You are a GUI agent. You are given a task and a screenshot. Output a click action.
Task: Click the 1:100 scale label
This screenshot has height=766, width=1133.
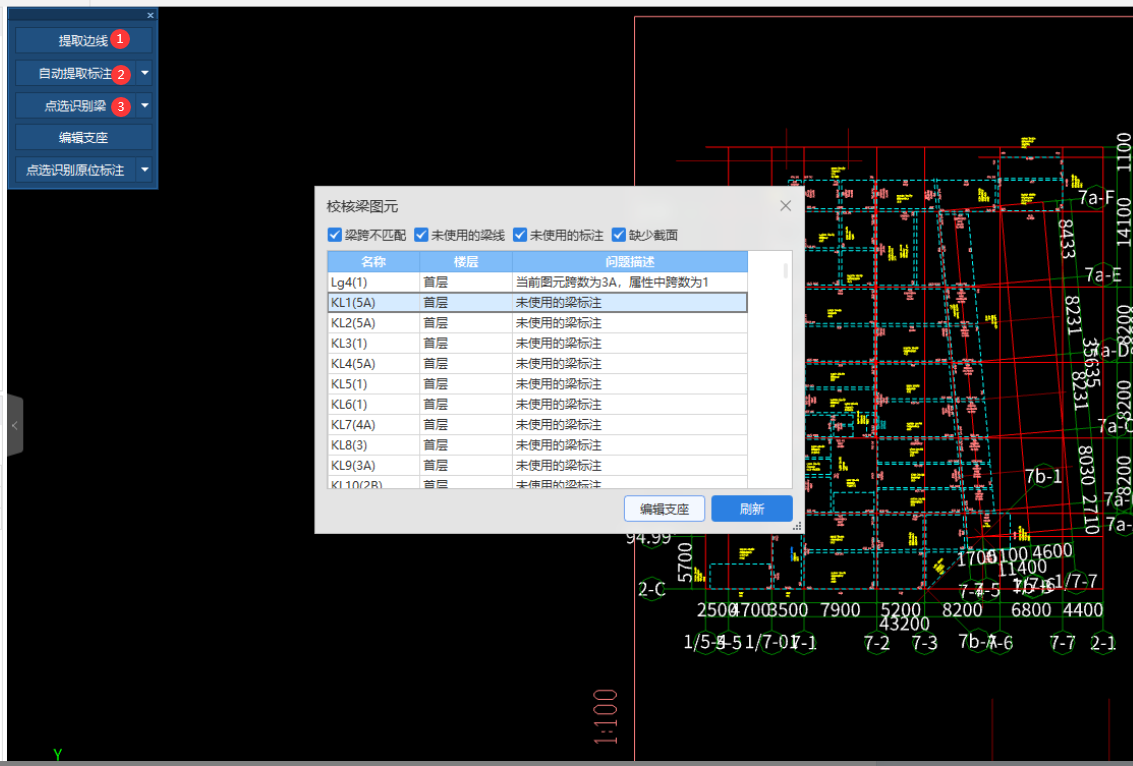pyautogui.click(x=606, y=716)
